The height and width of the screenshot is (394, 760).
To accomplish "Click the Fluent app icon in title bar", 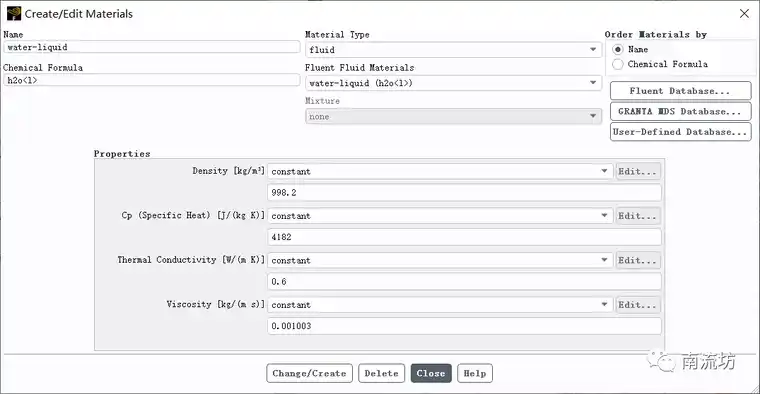I will (14, 14).
